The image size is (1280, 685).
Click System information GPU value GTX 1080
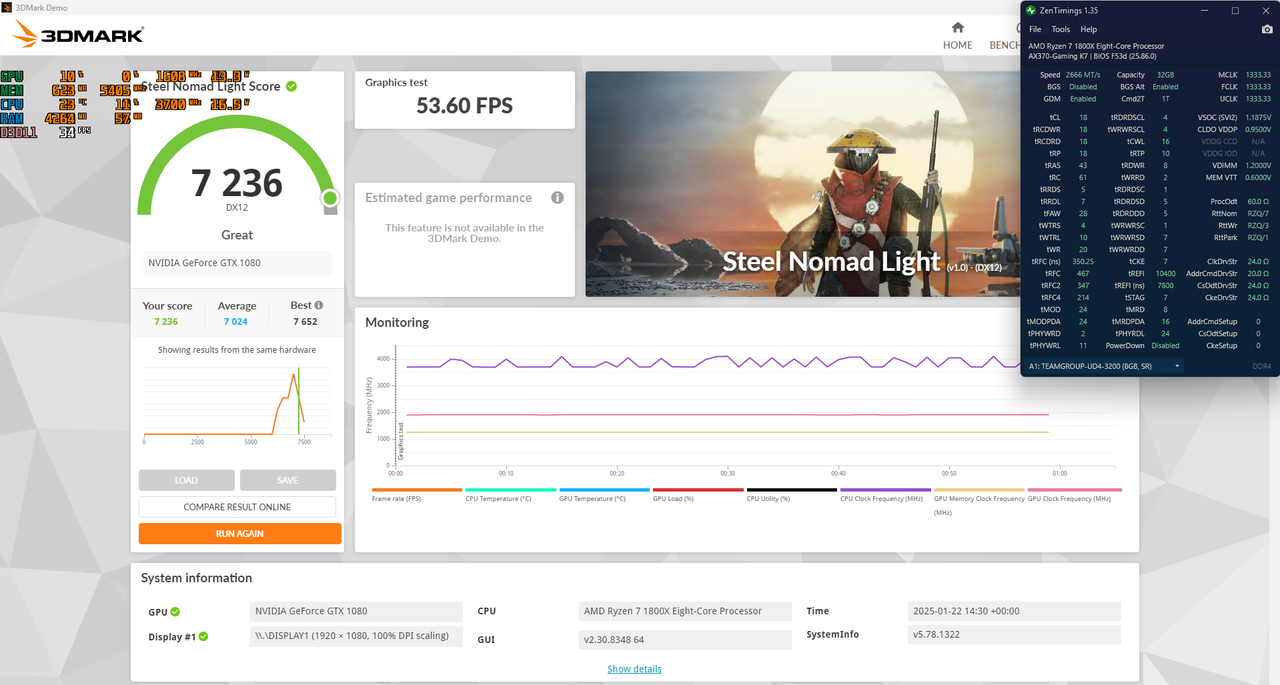pos(356,611)
